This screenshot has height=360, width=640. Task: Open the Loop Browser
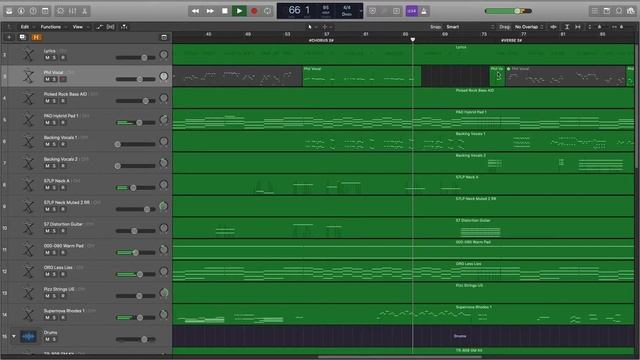click(x=619, y=11)
